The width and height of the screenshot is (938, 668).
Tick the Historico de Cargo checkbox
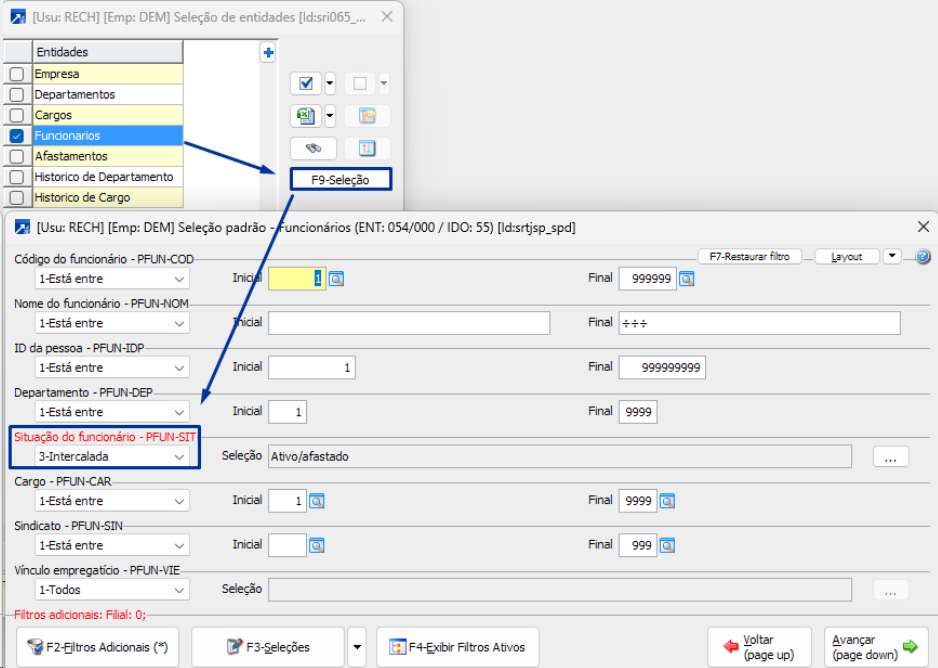point(16,198)
